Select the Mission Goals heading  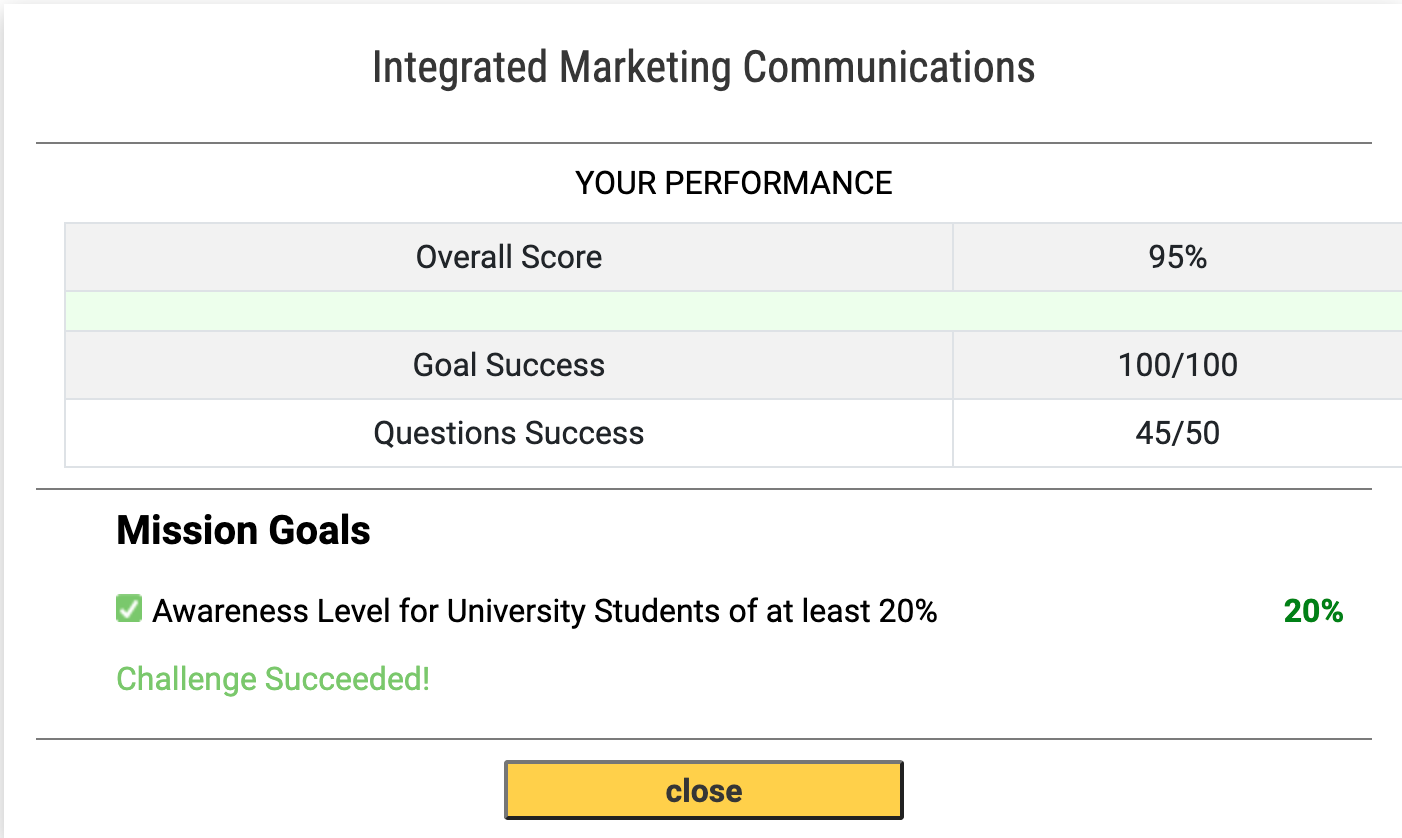tap(243, 530)
